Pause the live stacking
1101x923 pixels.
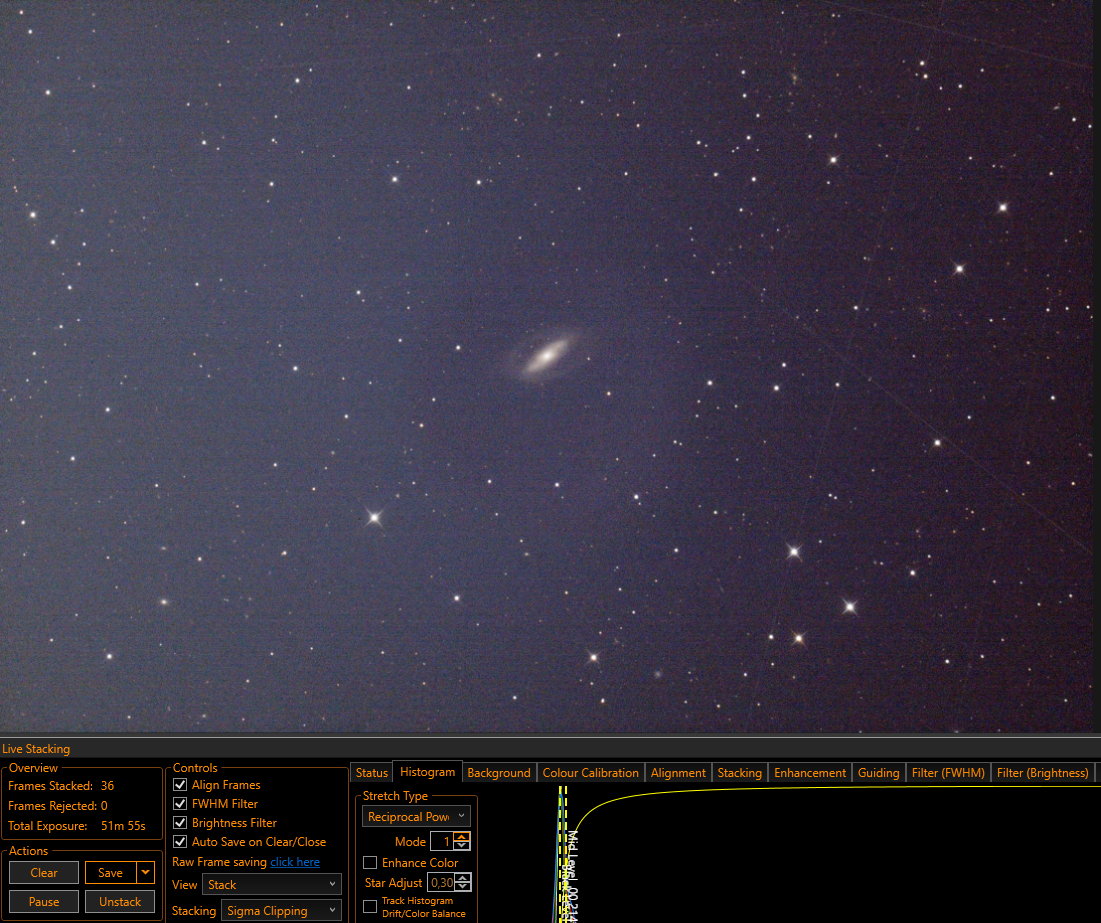[44, 901]
